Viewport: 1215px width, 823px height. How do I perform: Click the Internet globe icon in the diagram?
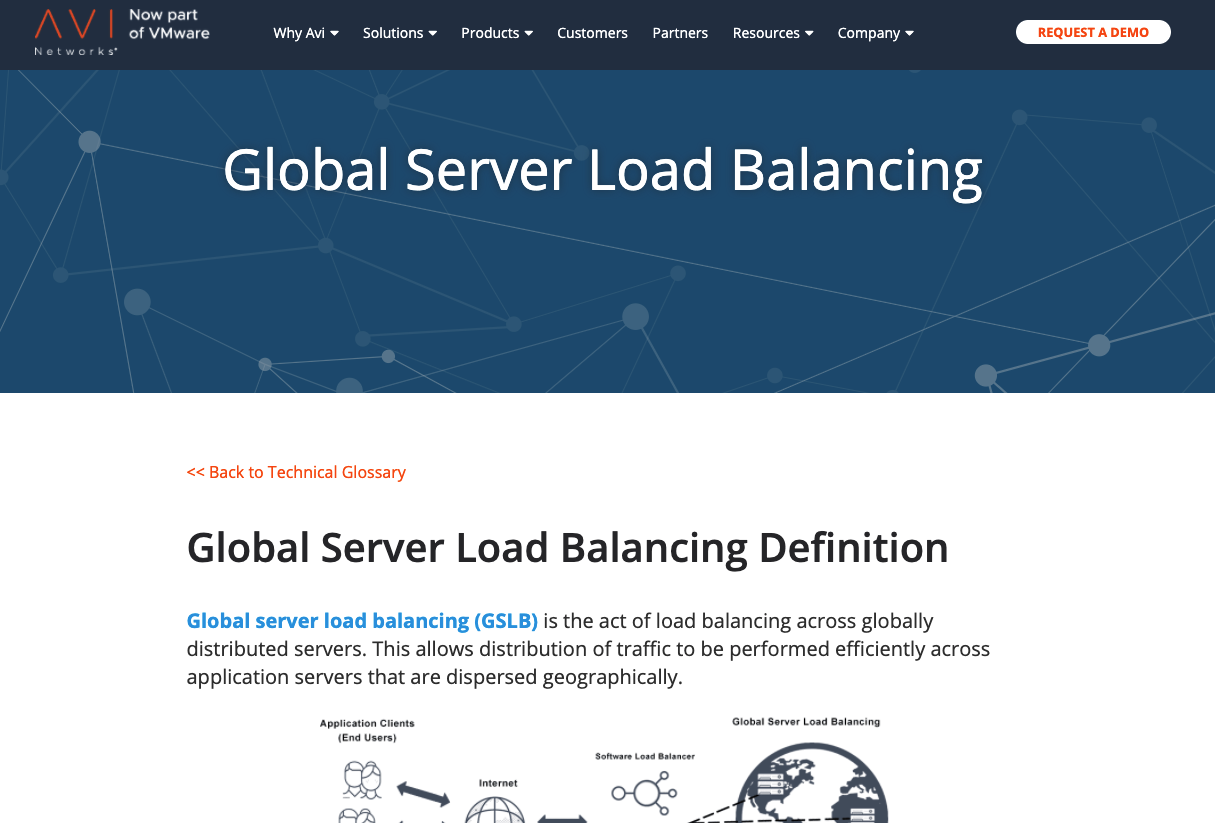(495, 808)
